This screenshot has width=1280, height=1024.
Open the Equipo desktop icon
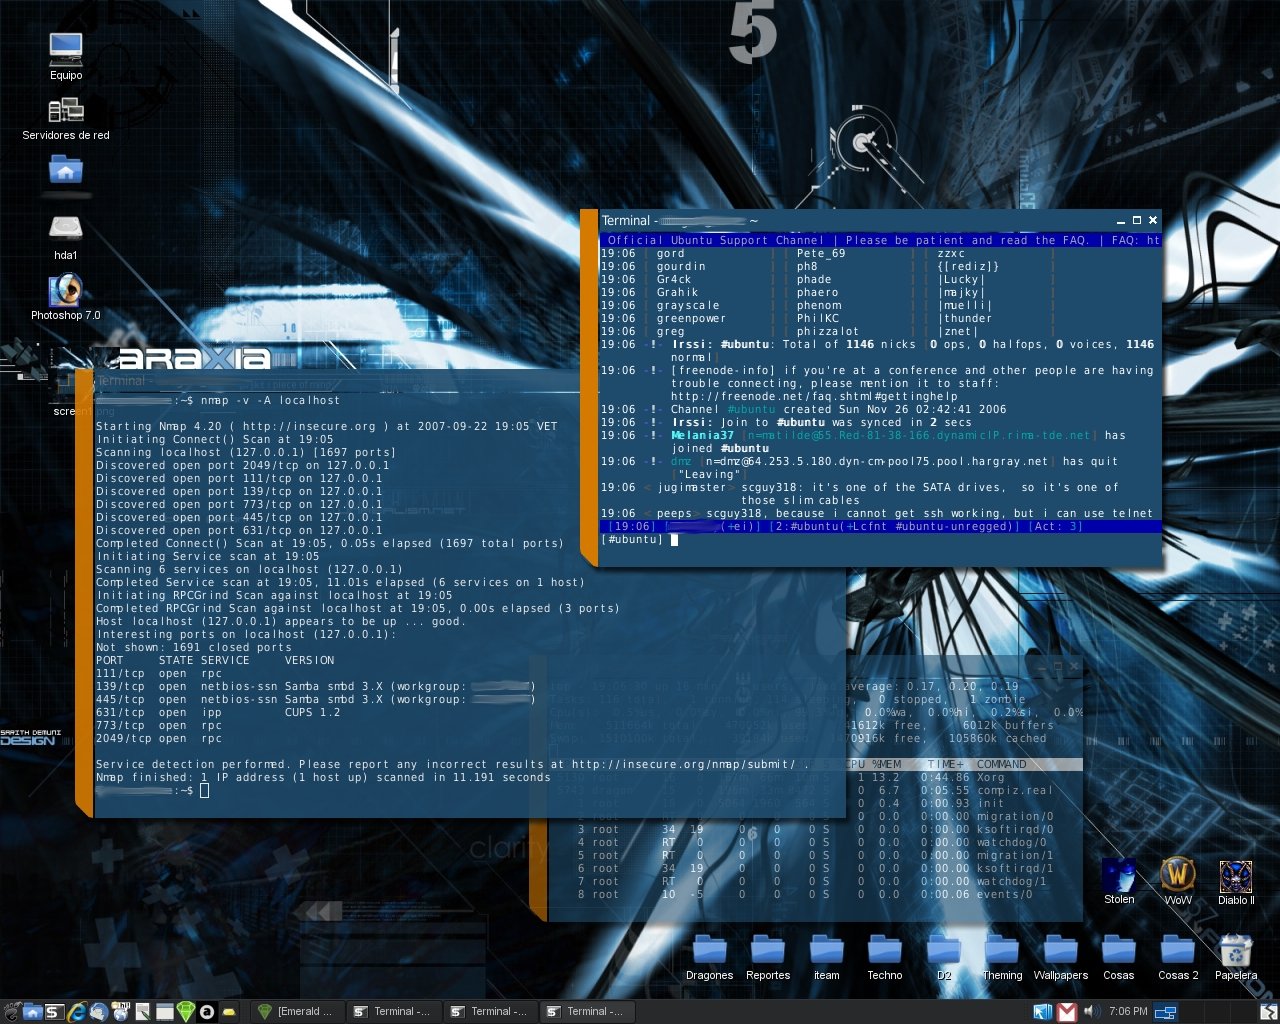(64, 50)
